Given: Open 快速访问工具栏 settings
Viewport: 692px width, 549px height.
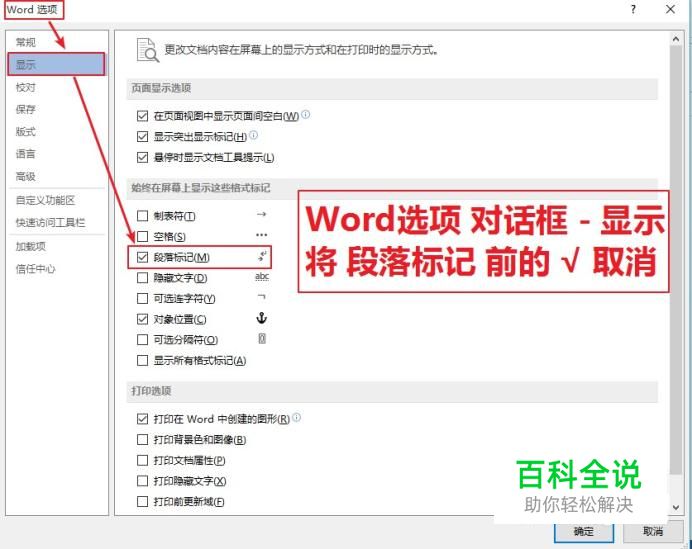Looking at the screenshot, I should point(50,222).
